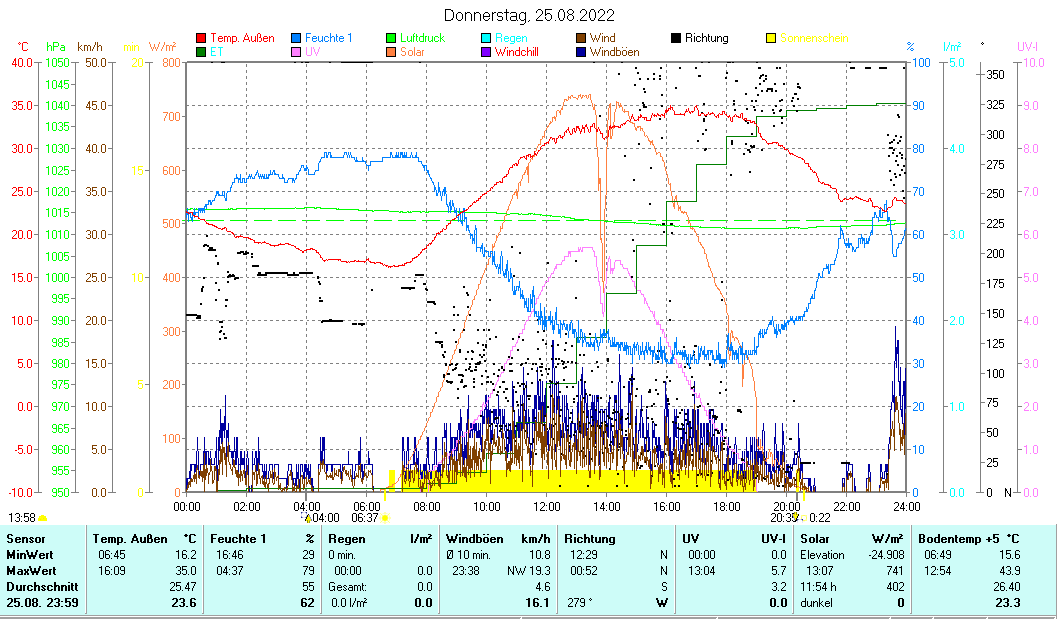This screenshot has width=1057, height=619.
Task: Click the '12:00' time axis label
Action: pos(547,506)
